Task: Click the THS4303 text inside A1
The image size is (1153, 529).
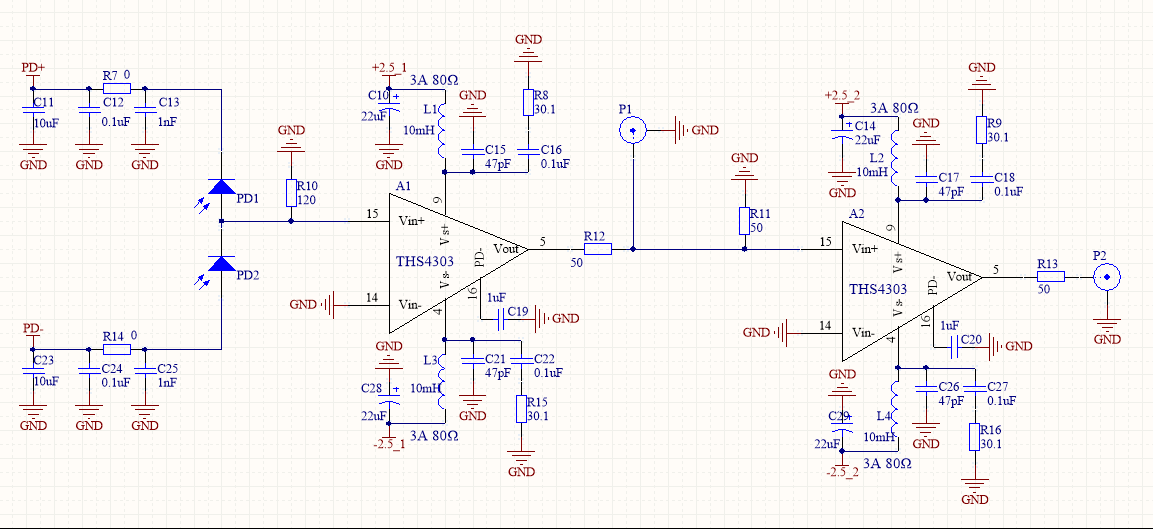Action: tap(424, 260)
